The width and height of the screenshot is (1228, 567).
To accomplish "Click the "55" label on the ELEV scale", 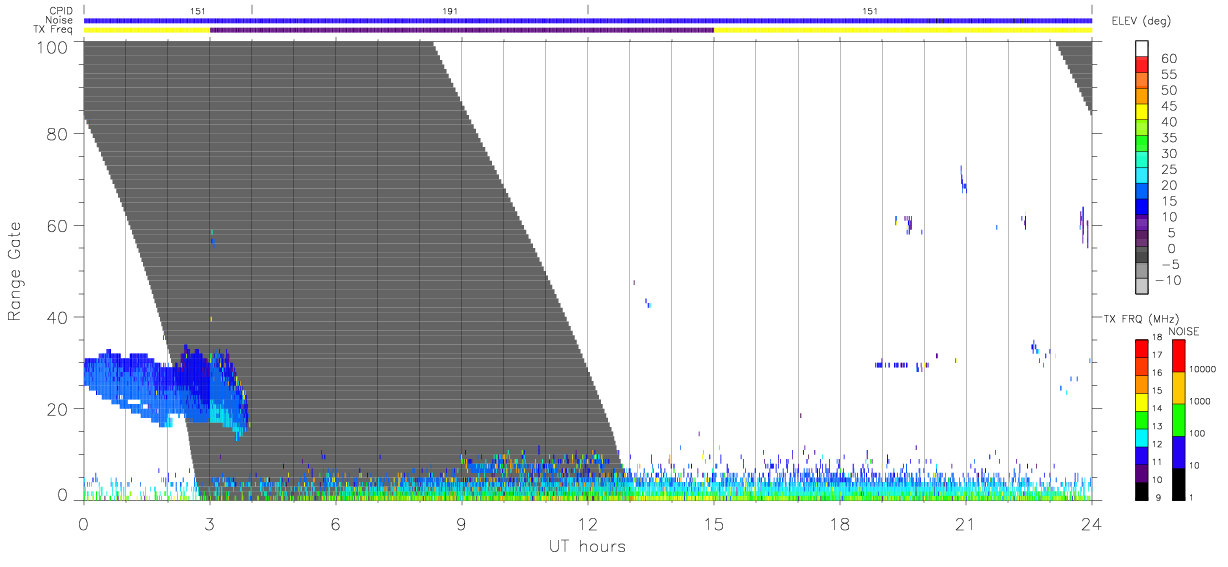I will pos(1169,75).
